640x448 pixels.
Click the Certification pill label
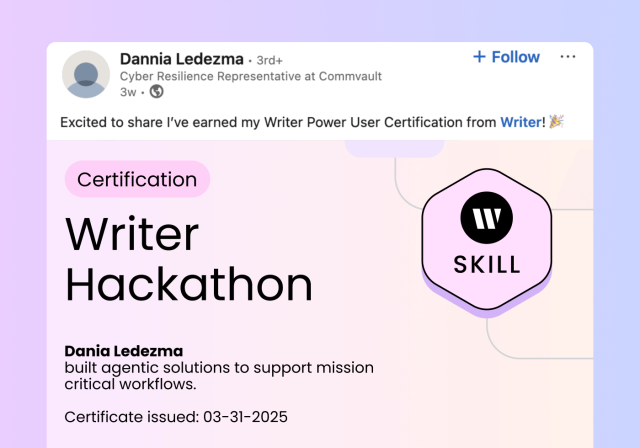(x=137, y=179)
